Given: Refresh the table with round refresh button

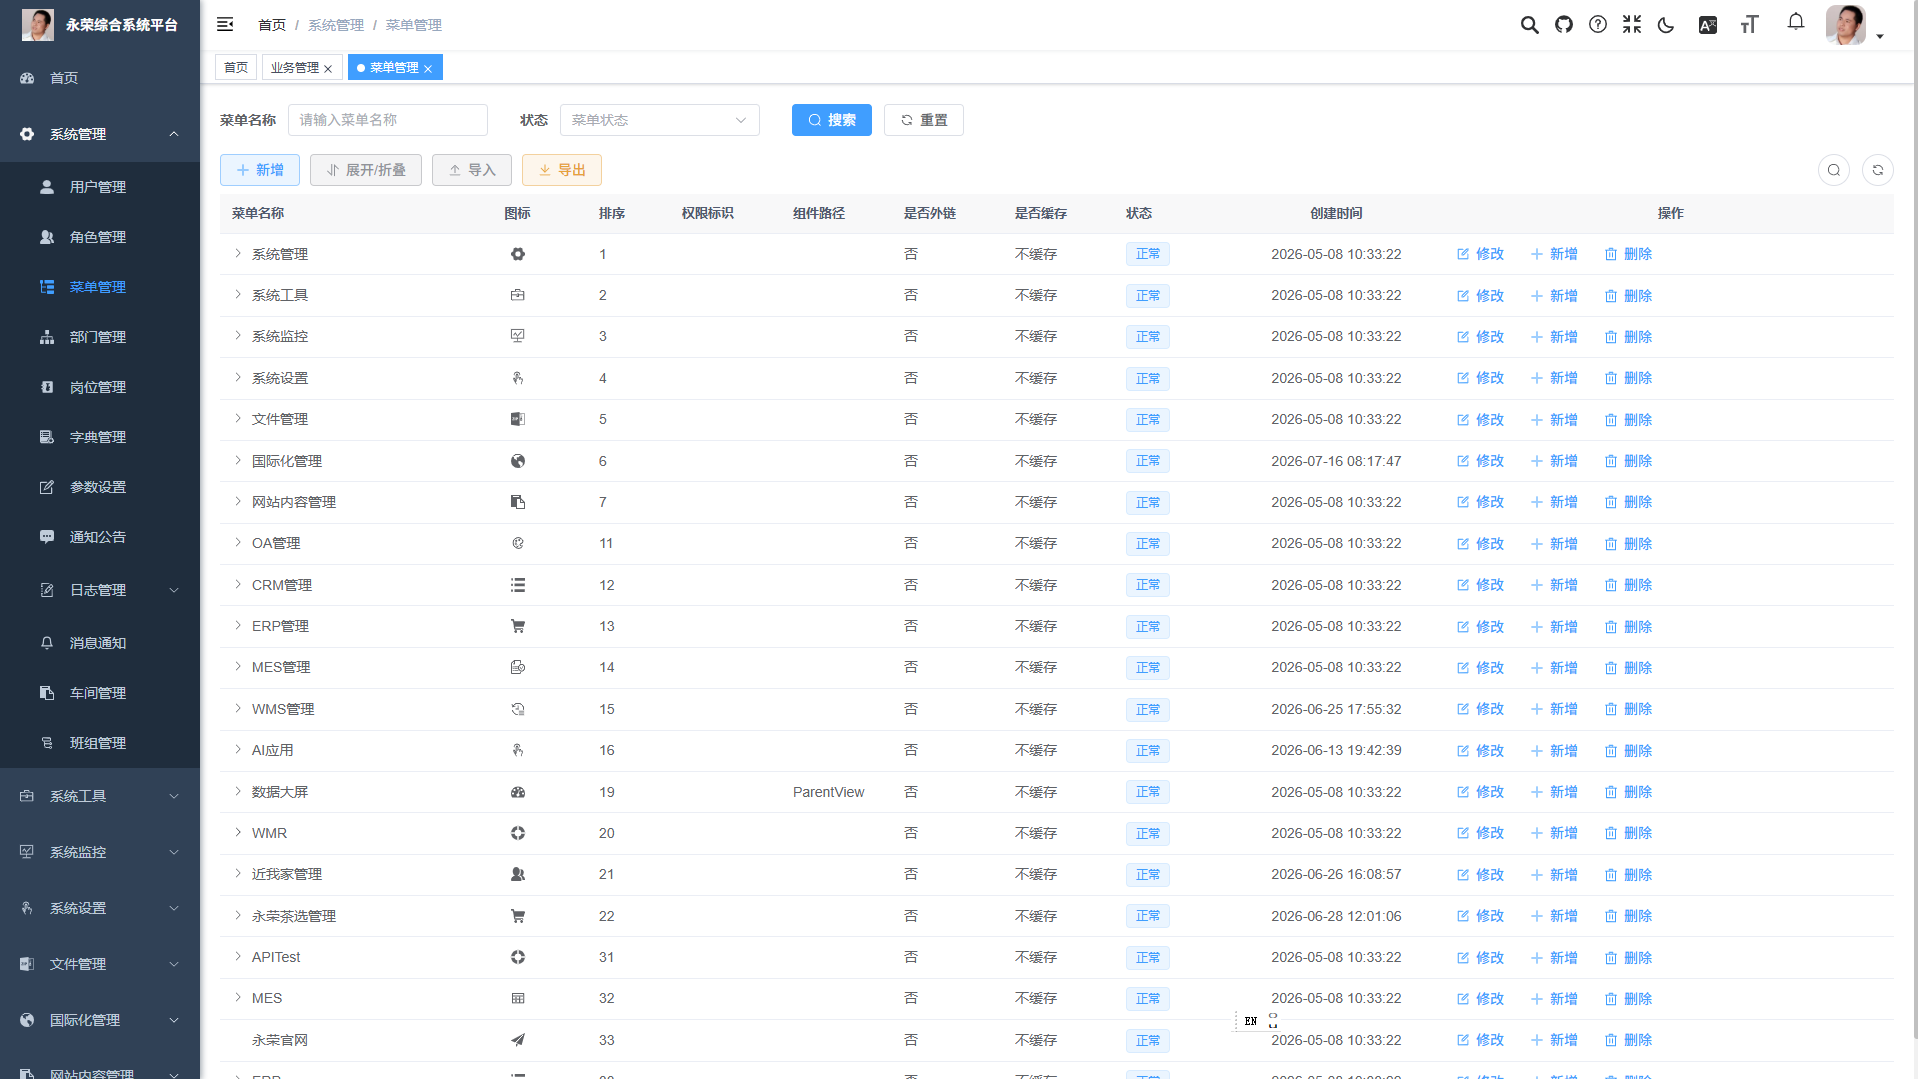Looking at the screenshot, I should coord(1878,170).
